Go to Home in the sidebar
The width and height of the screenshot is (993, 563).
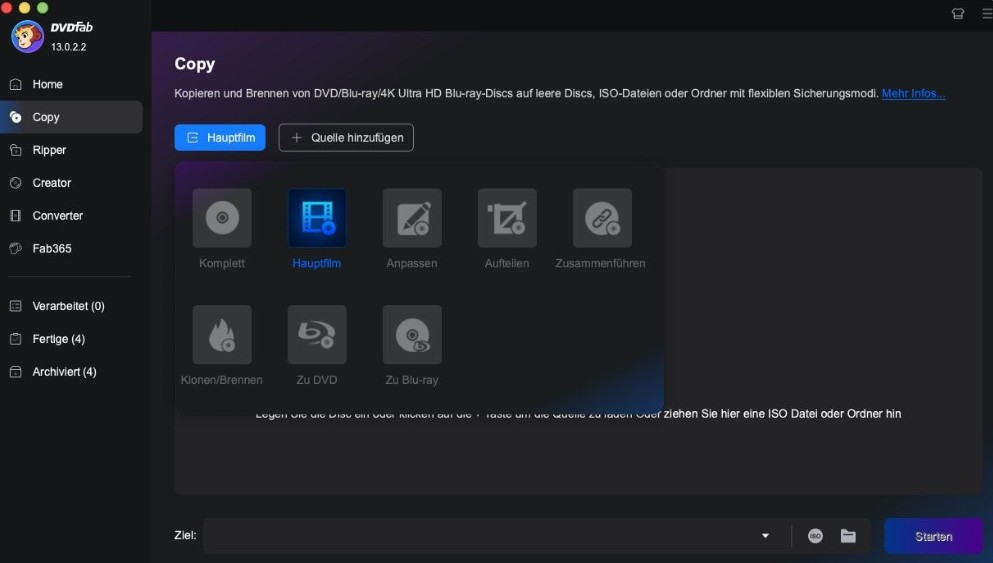click(x=71, y=84)
